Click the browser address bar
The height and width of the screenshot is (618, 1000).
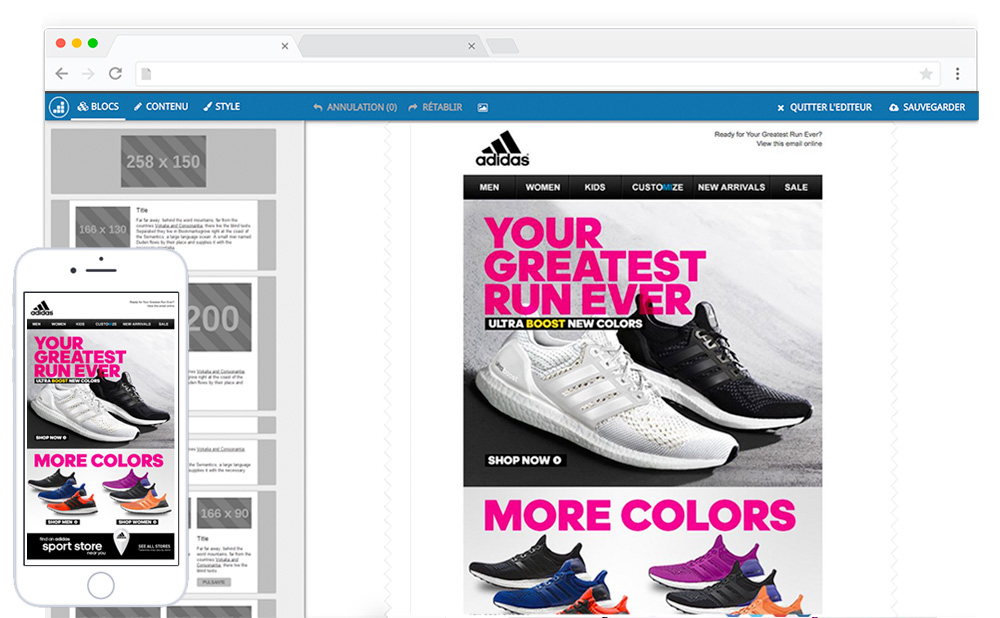click(539, 74)
